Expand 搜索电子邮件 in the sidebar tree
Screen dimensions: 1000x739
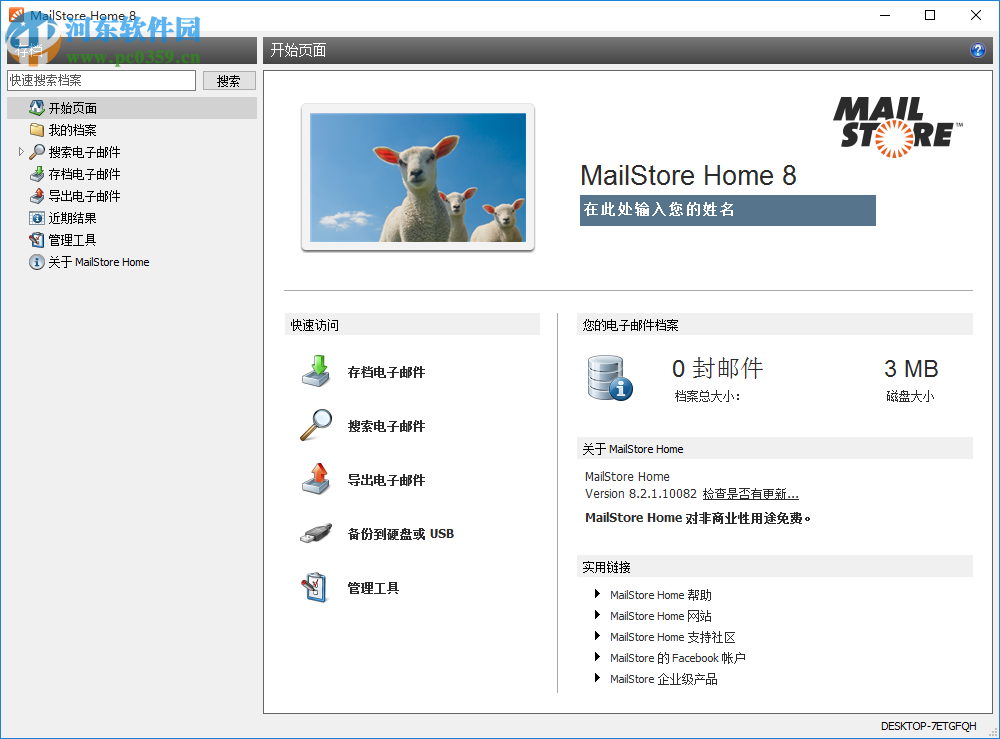tap(21, 152)
